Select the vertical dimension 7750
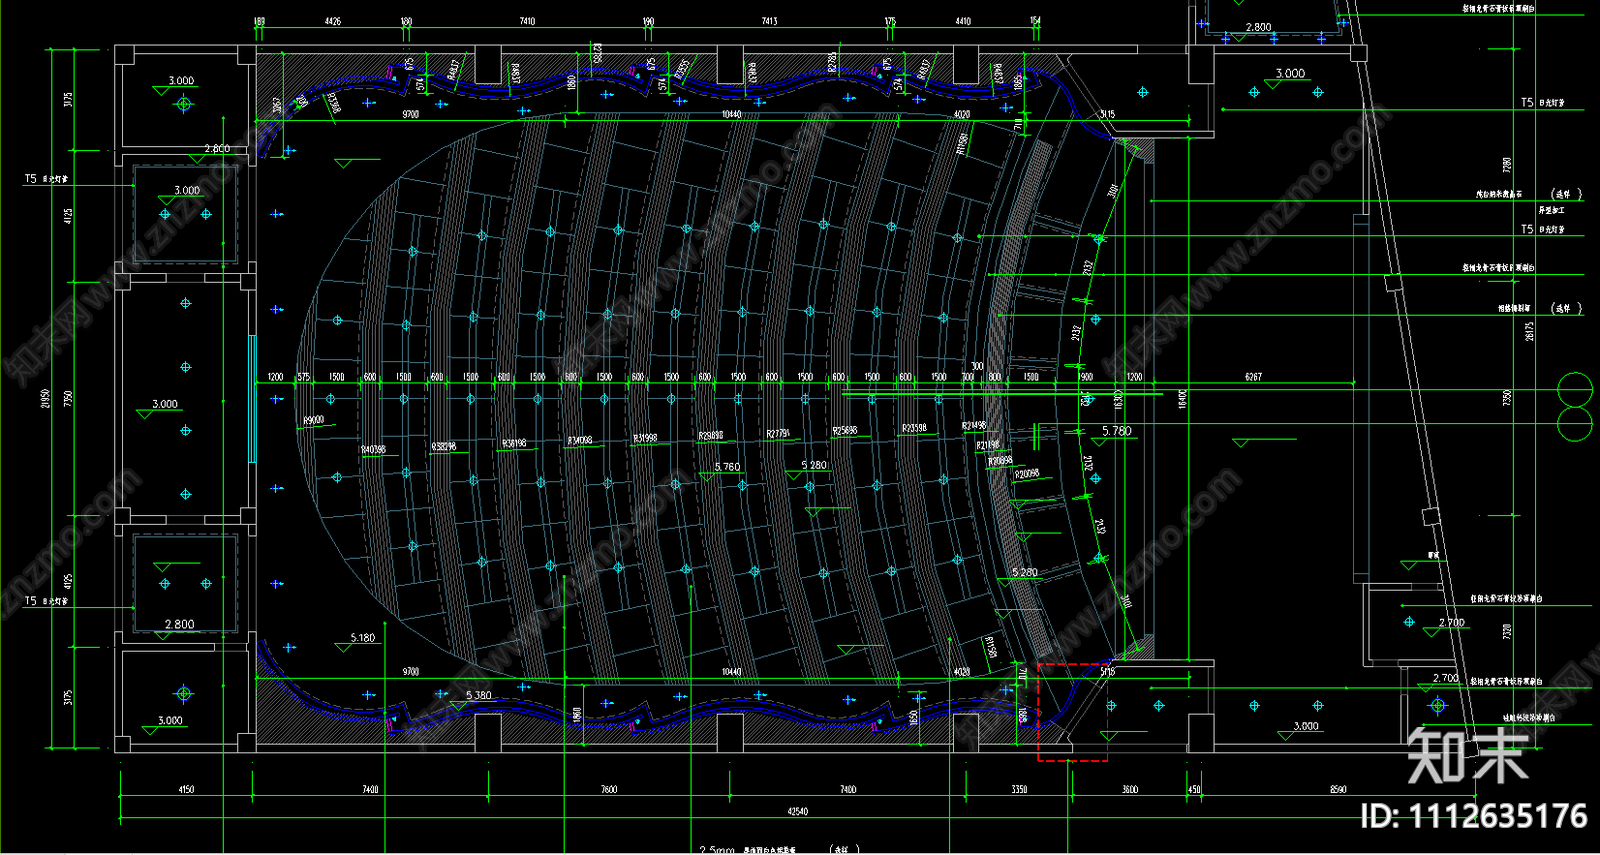The width and height of the screenshot is (1600, 855). 68,398
